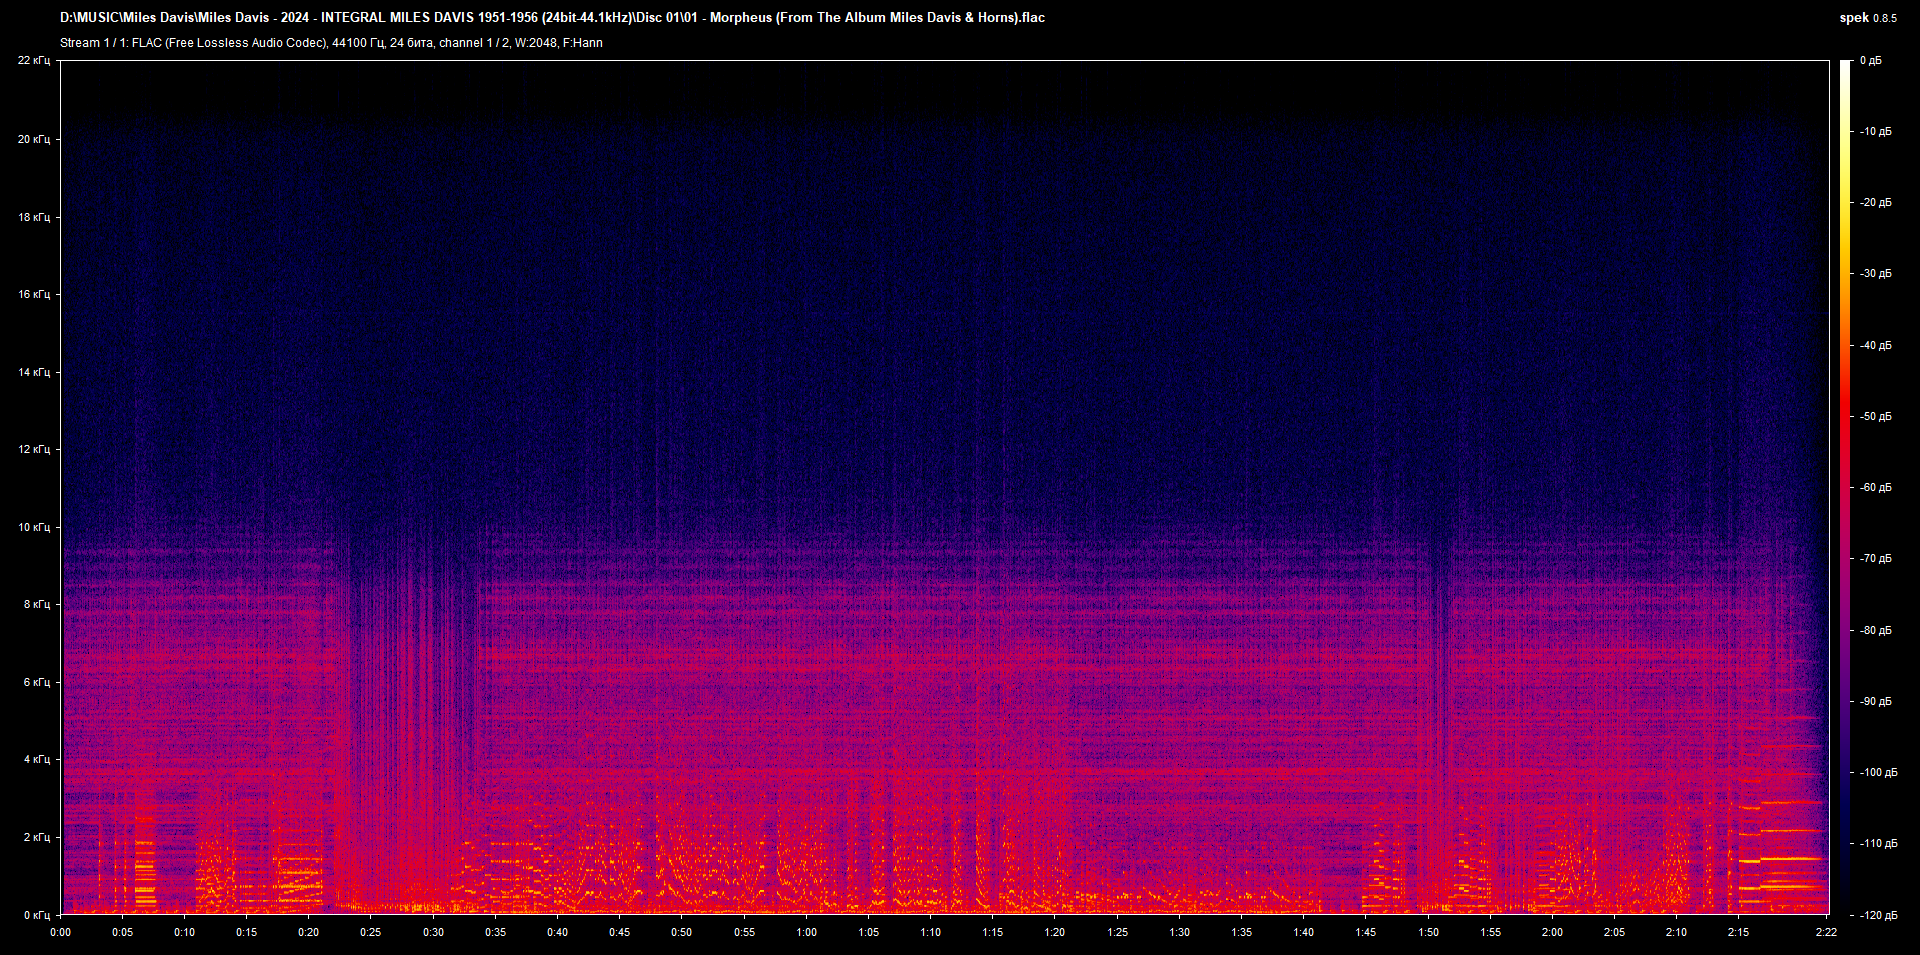Click the 1:25 time axis label
Viewport: 1920px width, 955px height.
pyautogui.click(x=1117, y=932)
